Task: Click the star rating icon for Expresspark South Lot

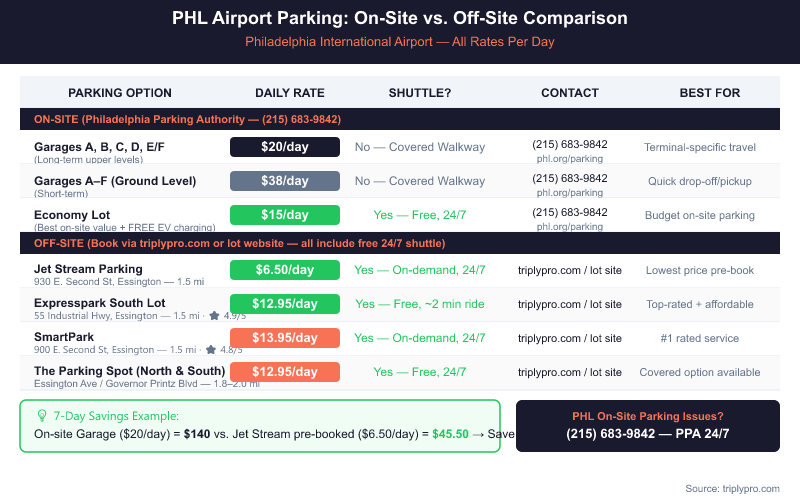Action: (x=213, y=315)
